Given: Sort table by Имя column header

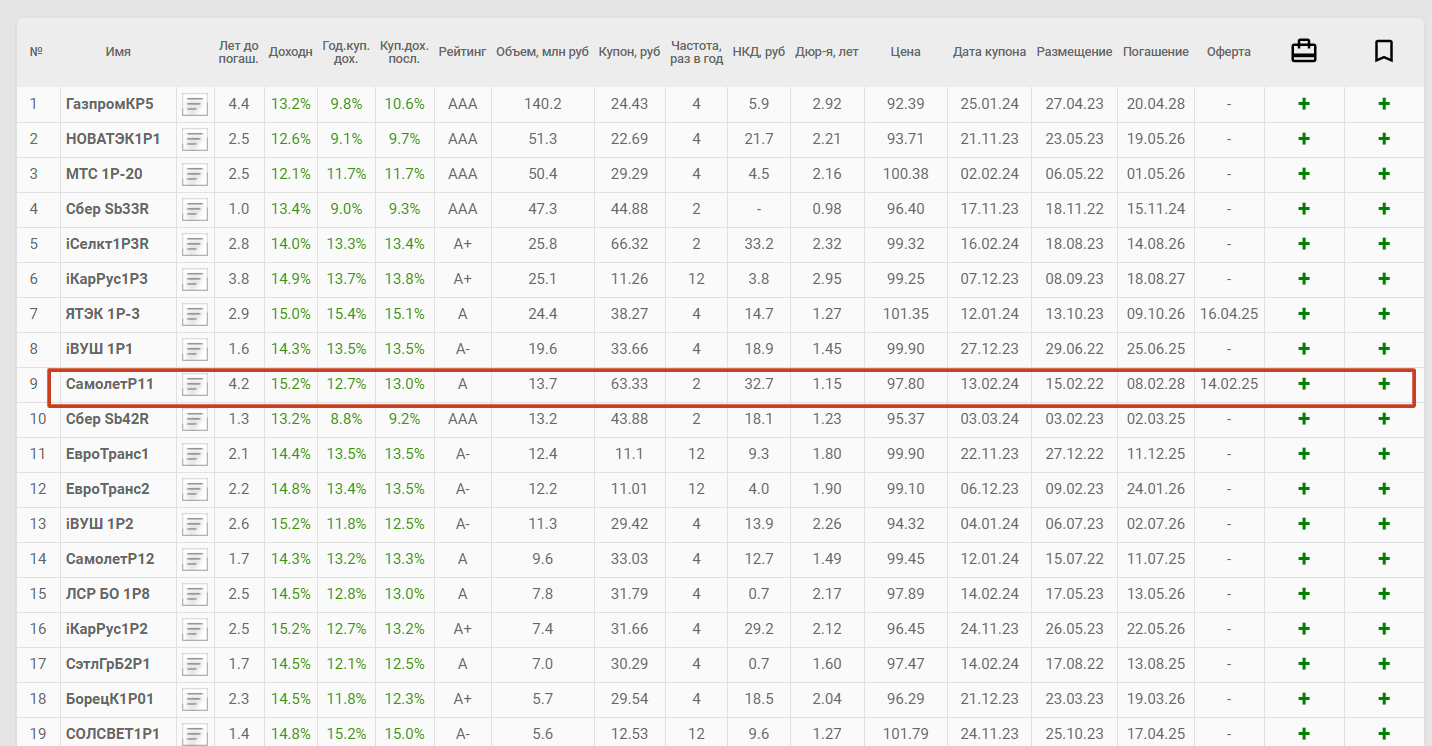Looking at the screenshot, I should [118, 52].
